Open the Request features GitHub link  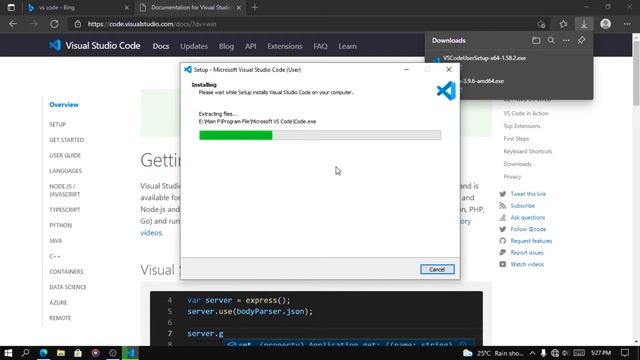531,241
